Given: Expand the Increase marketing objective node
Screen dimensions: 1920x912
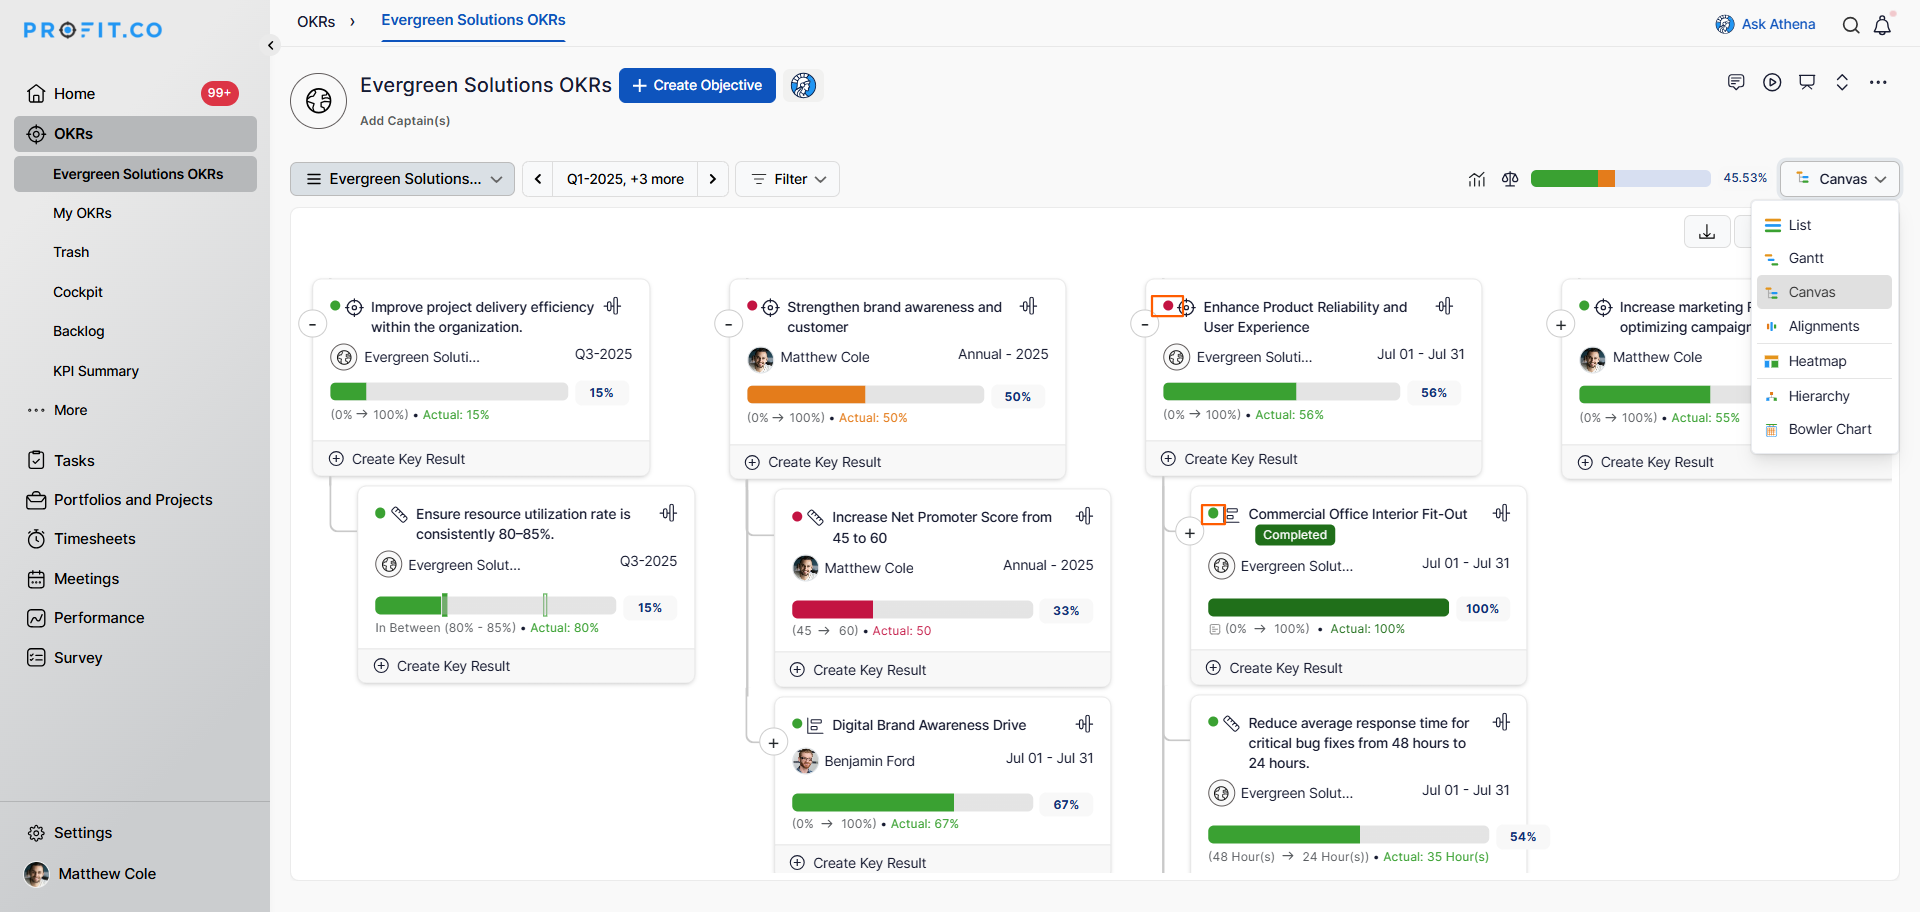Looking at the screenshot, I should (1561, 324).
